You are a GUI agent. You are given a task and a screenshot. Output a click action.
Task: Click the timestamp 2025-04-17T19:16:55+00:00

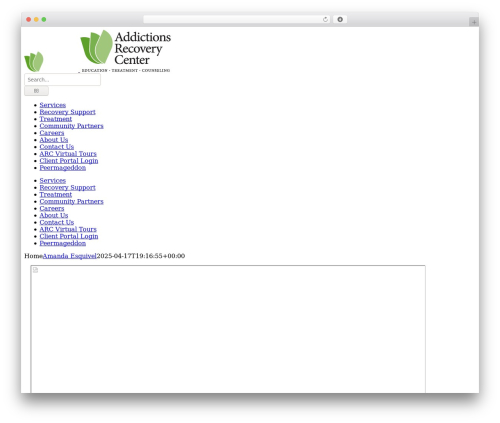(141, 256)
